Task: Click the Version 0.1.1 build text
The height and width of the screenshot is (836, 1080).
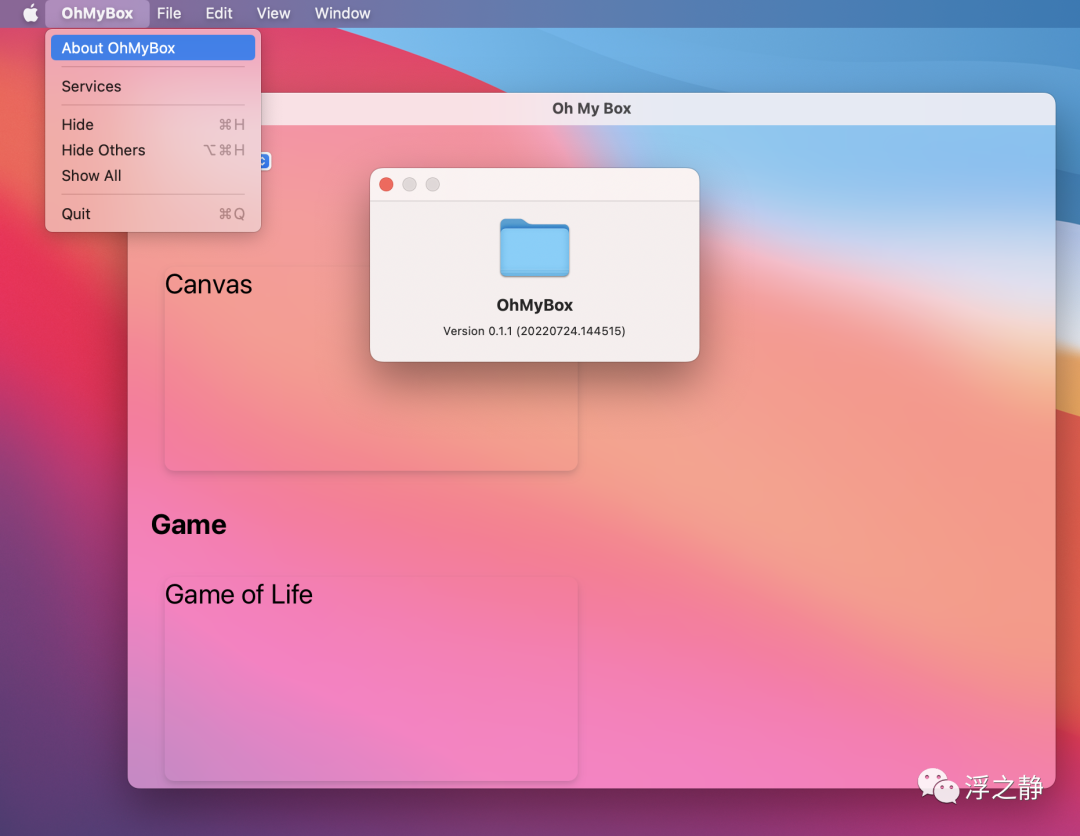Action: [534, 331]
